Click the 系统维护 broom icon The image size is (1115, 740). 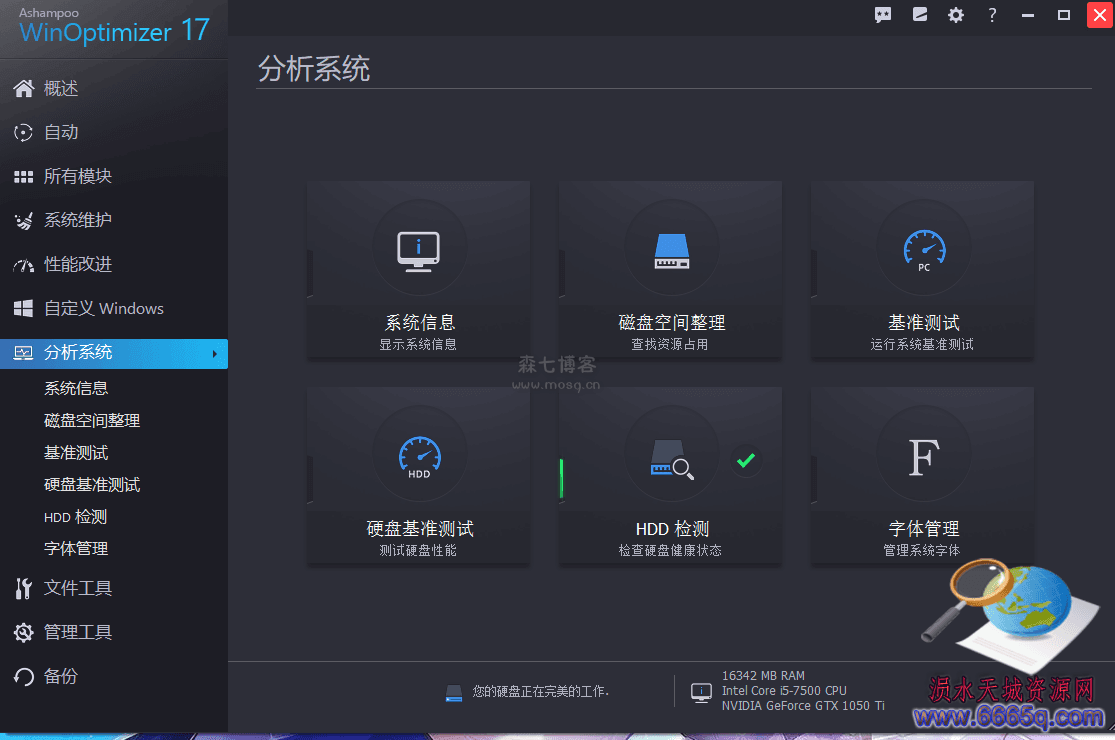pos(23,220)
